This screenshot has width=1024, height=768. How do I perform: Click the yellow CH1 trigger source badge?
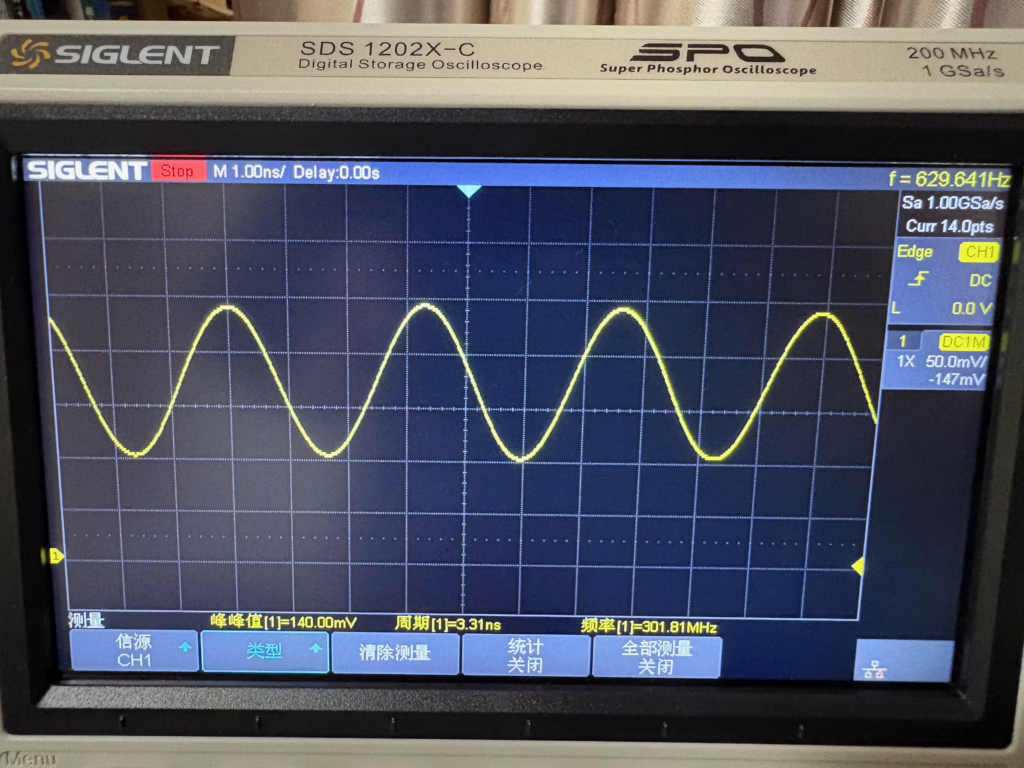(978, 252)
